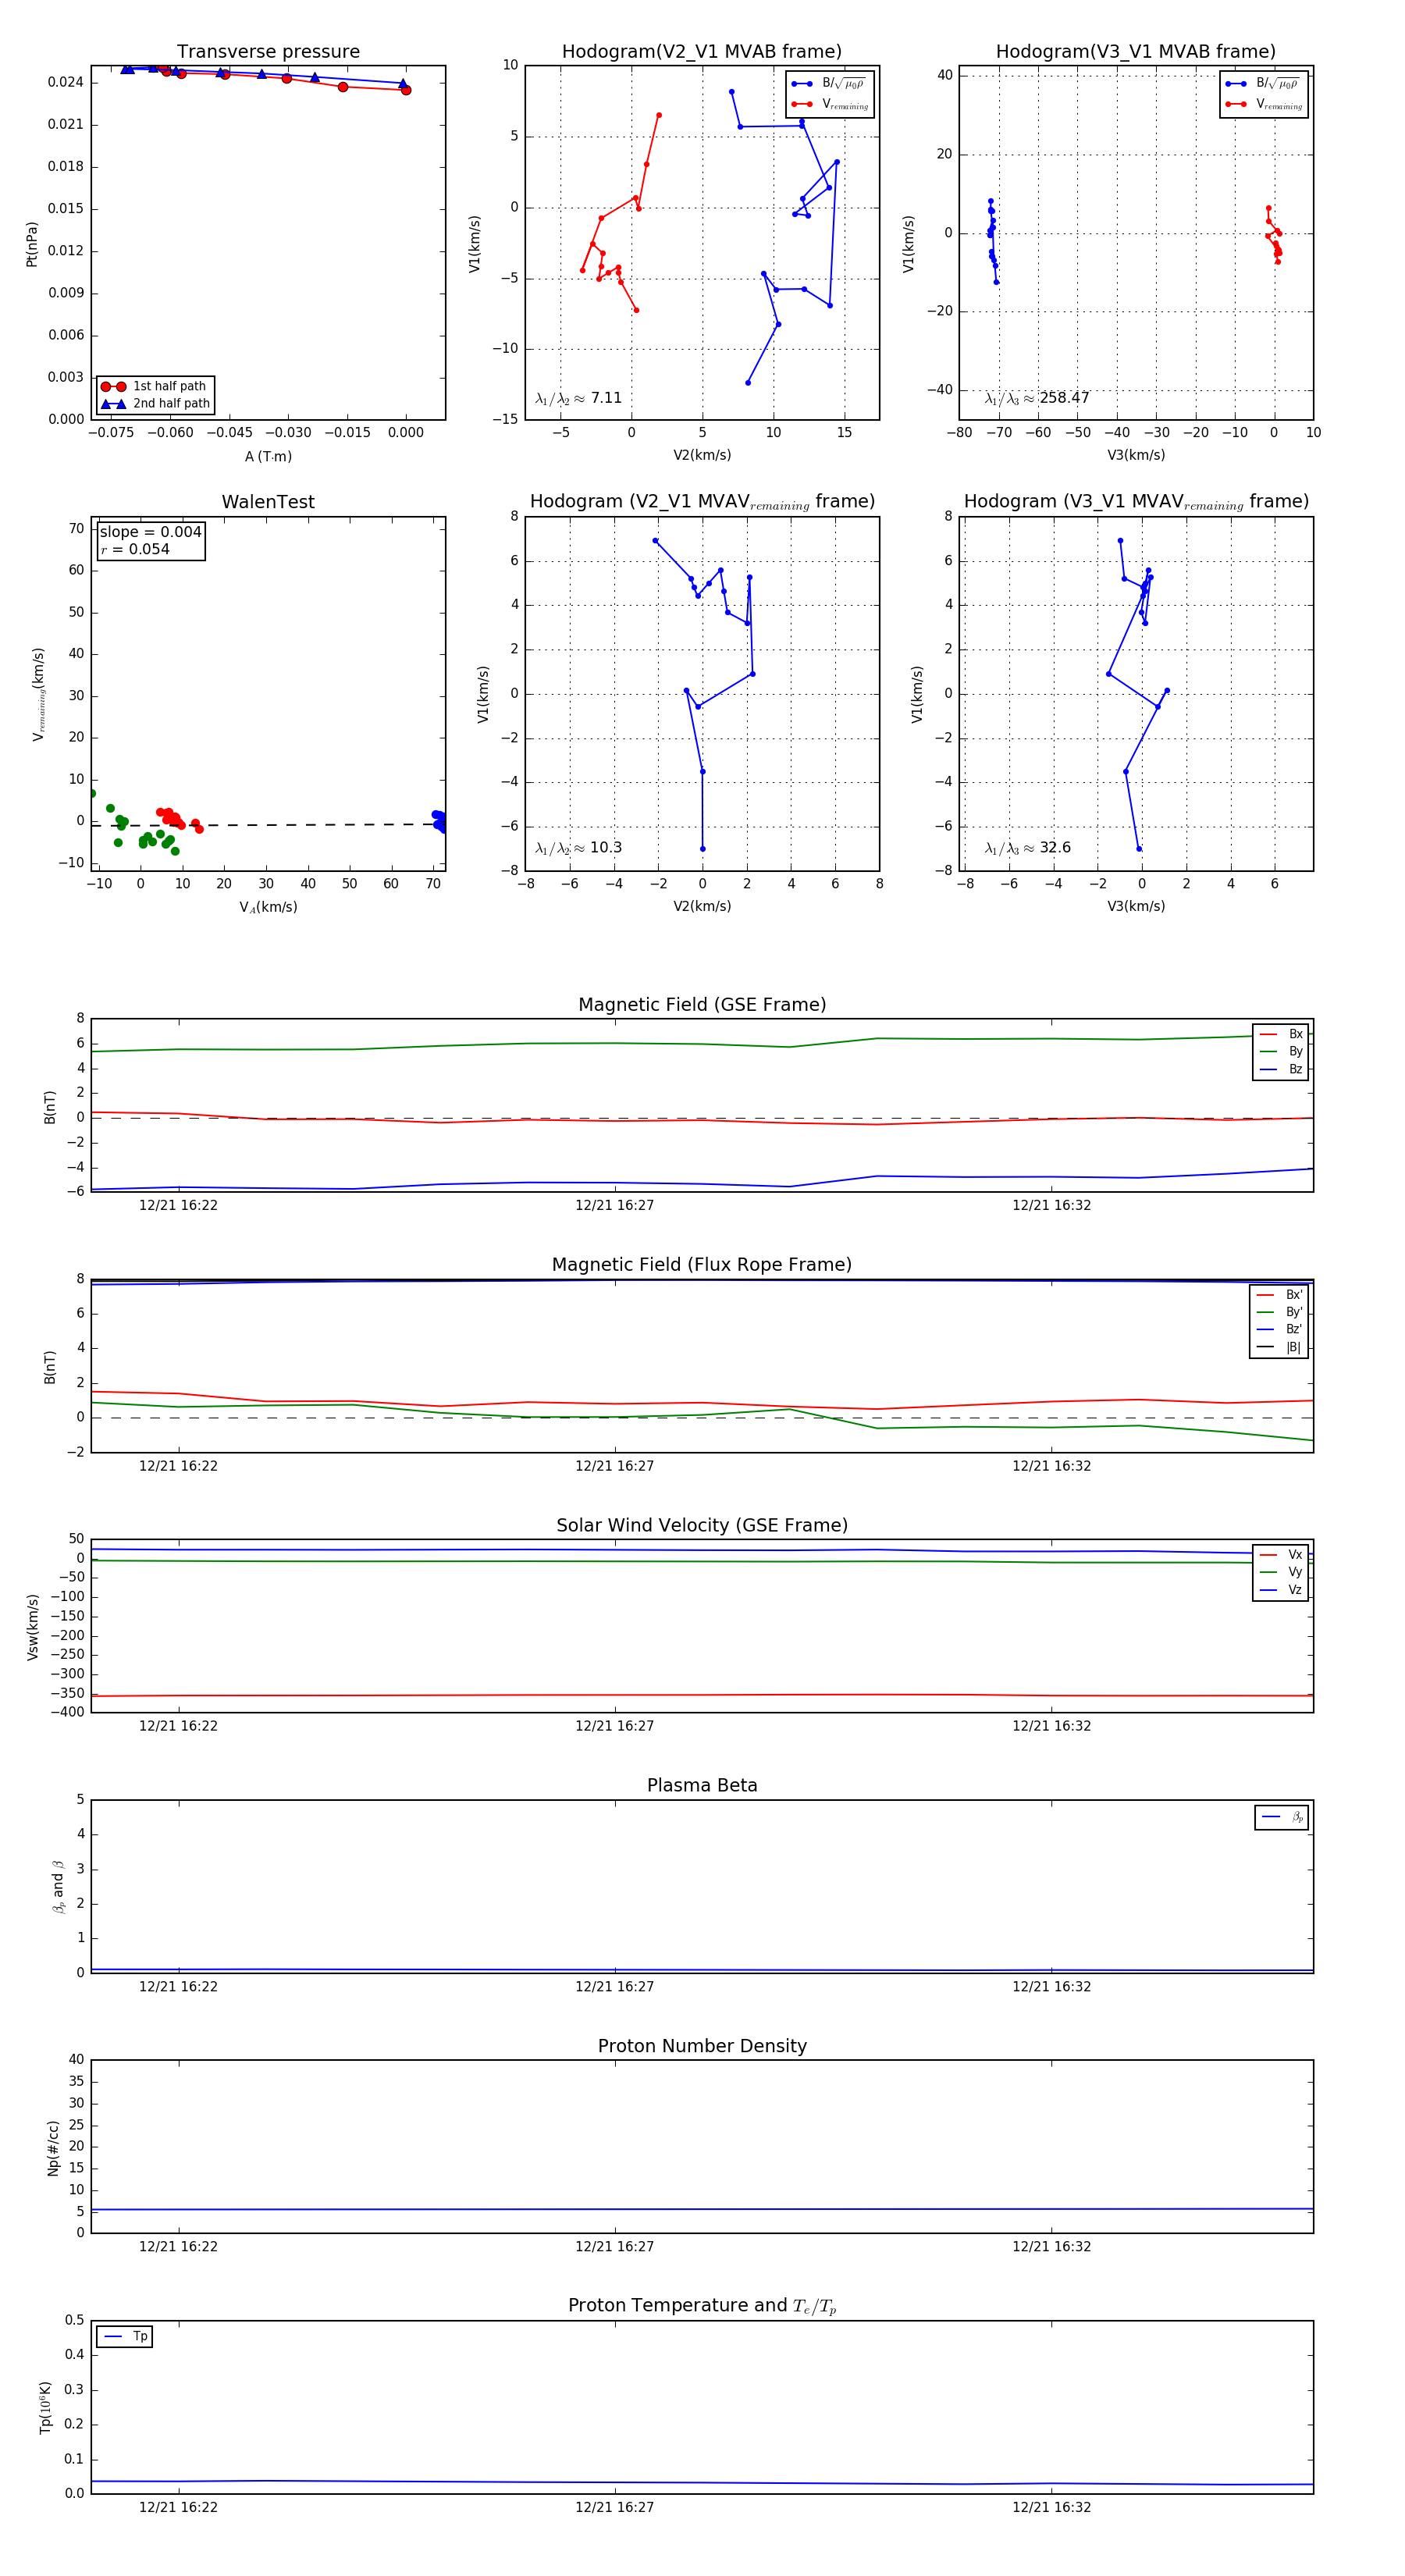Click '12/21 16:22' tick under GSE Magnetic Field
Screen dimensions: 1405x2576
(178, 1205)
